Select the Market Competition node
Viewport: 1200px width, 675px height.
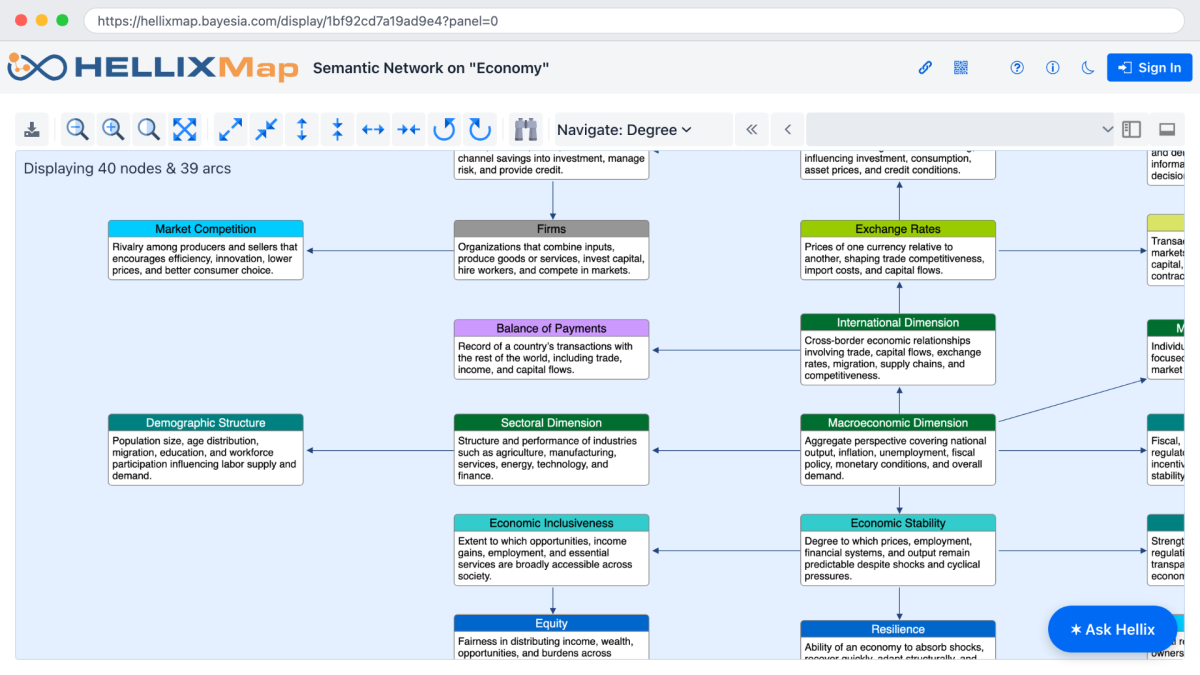pyautogui.click(x=205, y=250)
